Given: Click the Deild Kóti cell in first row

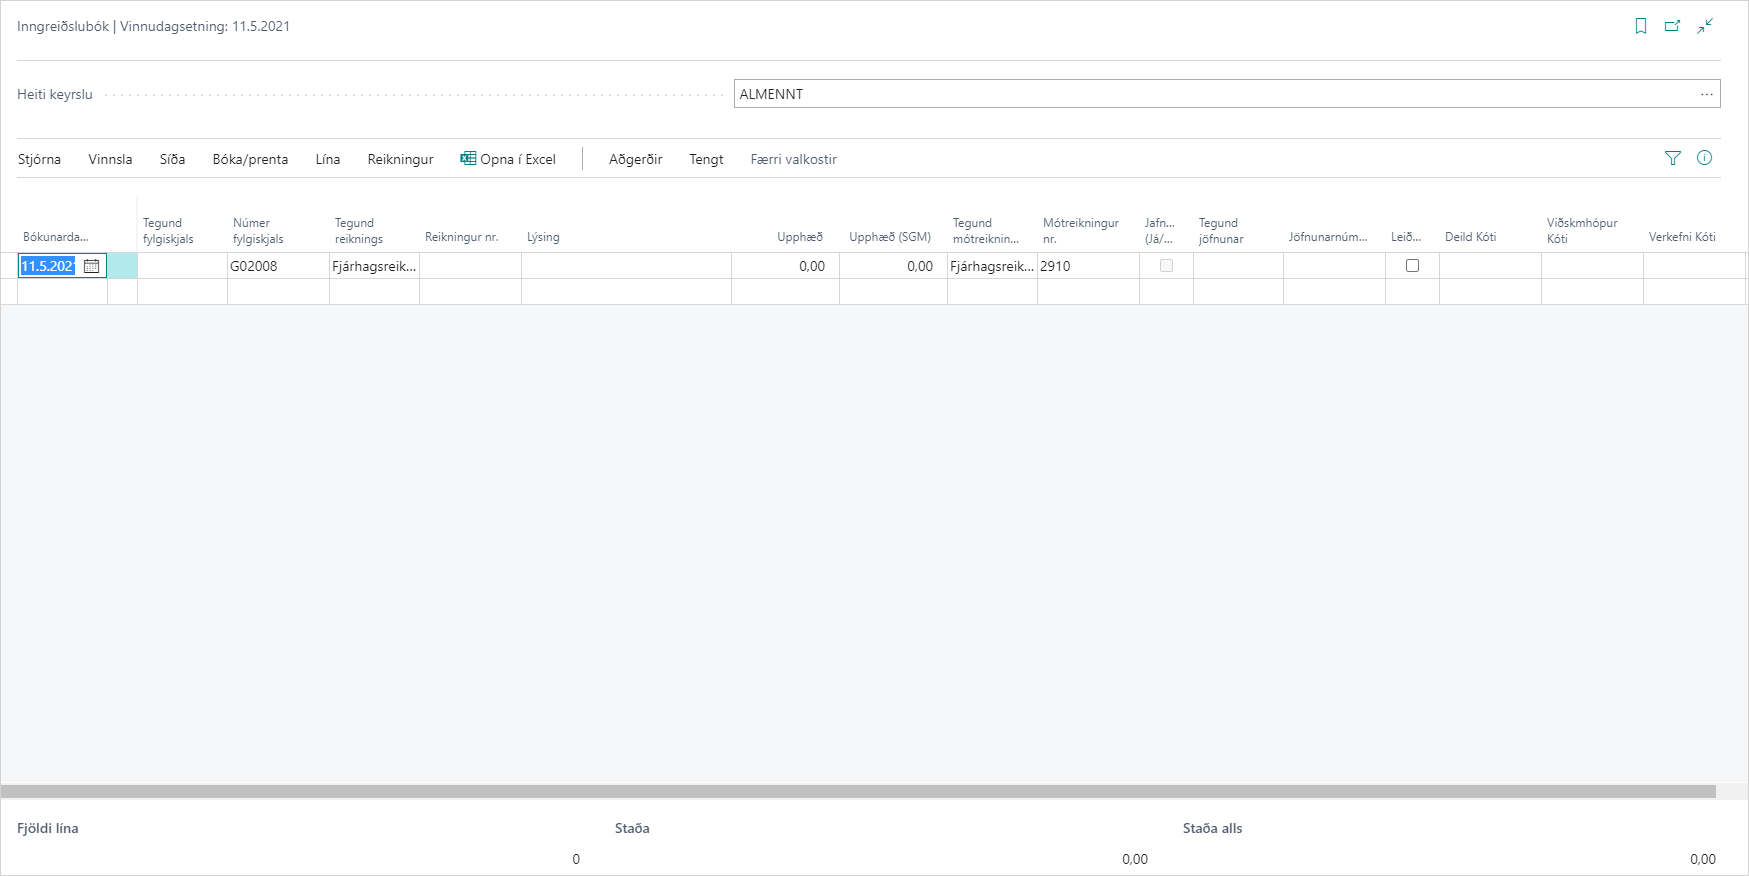Looking at the screenshot, I should [1490, 266].
